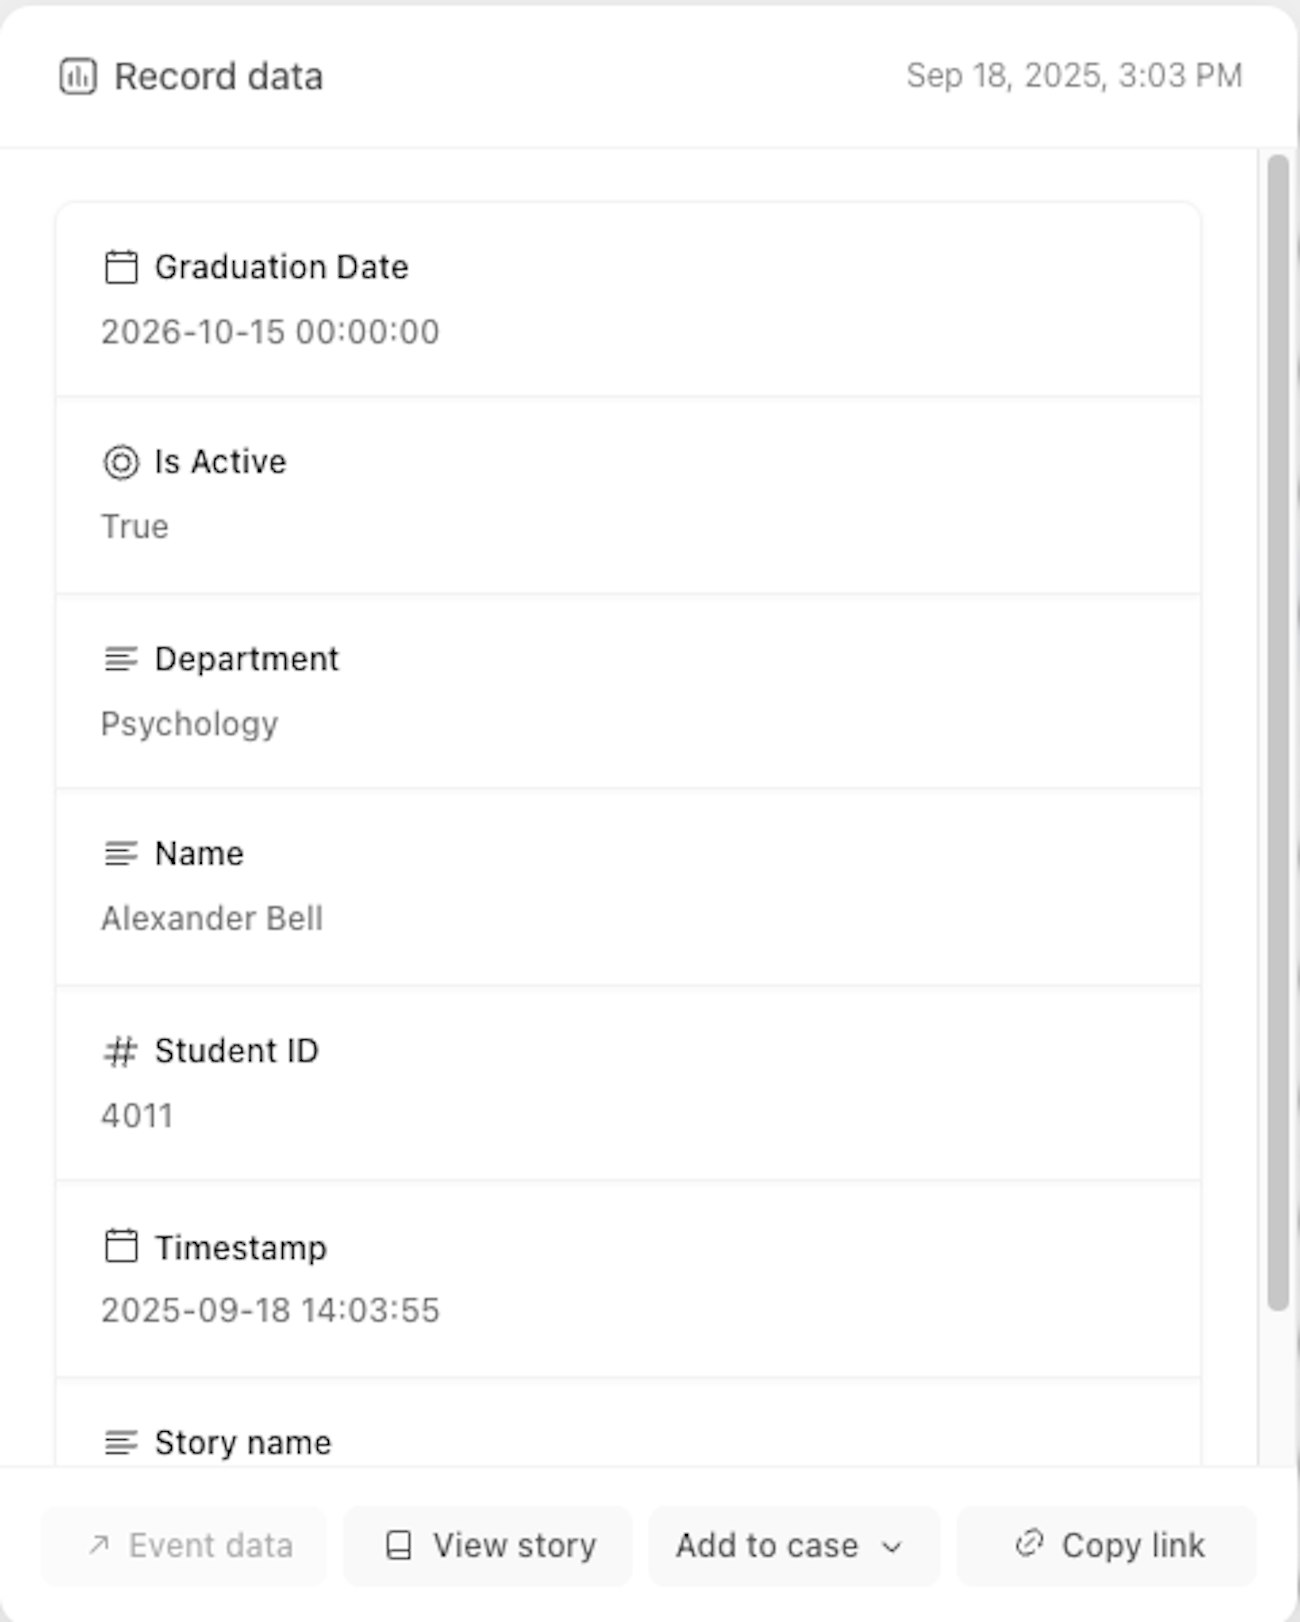1300x1622 pixels.
Task: Click the name value Alexander Bell
Action: point(212,919)
